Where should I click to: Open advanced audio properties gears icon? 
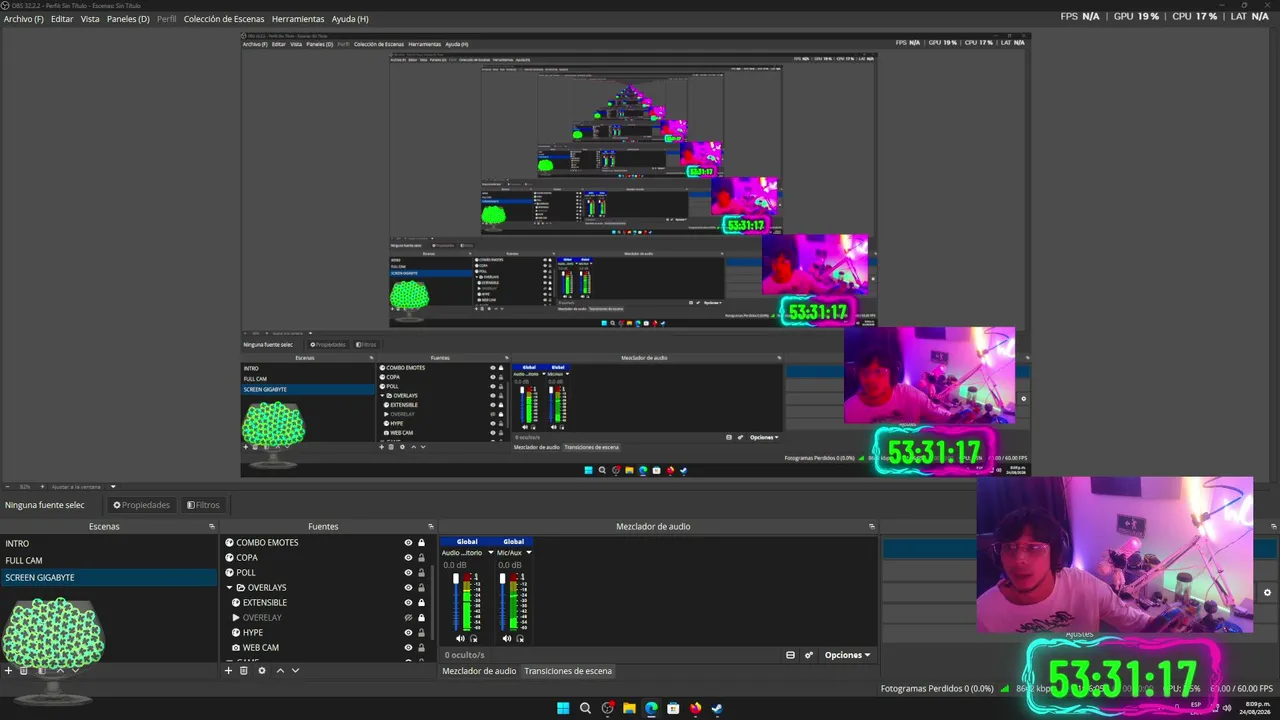click(x=808, y=655)
